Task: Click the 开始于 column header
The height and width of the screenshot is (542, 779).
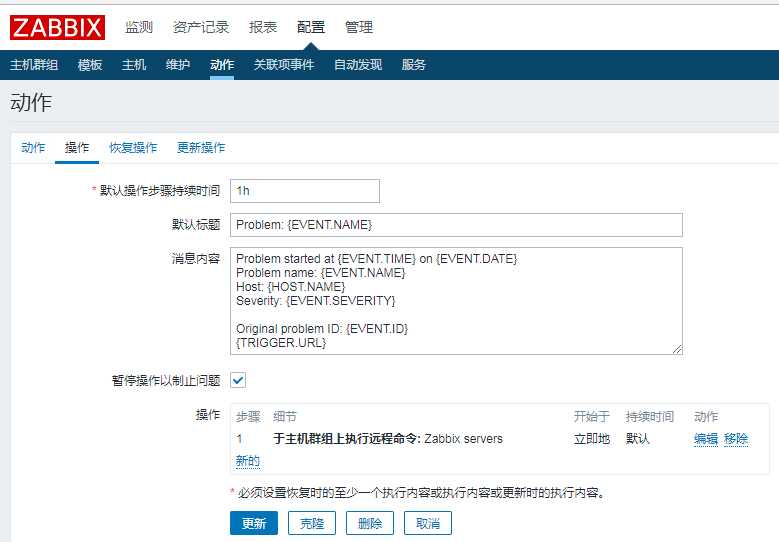Action: pos(592,416)
